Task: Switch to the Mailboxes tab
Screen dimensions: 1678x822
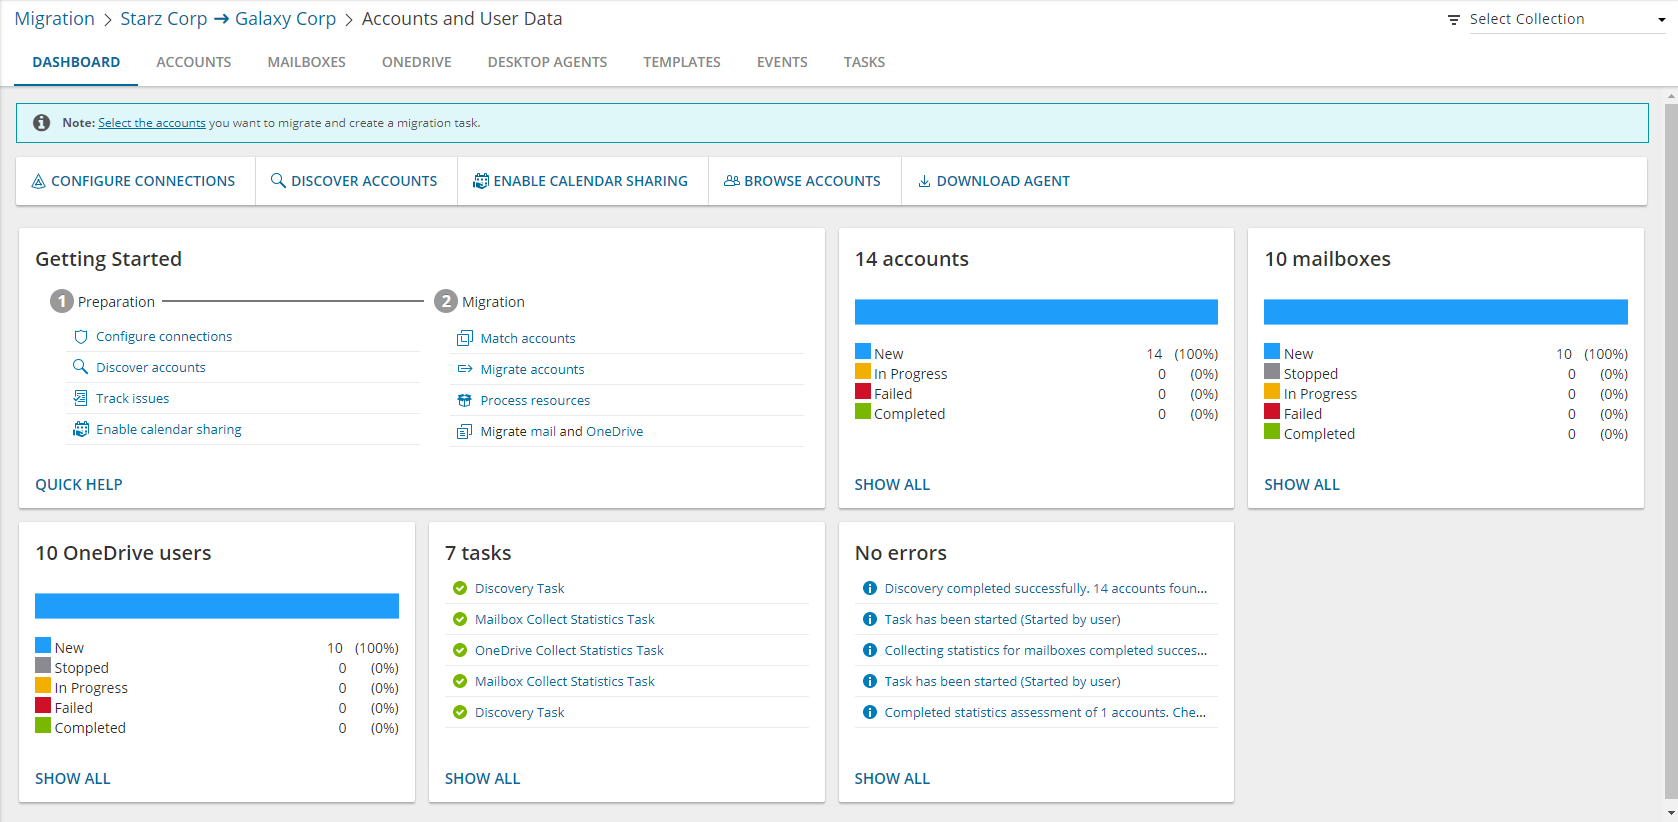Action: pos(306,62)
